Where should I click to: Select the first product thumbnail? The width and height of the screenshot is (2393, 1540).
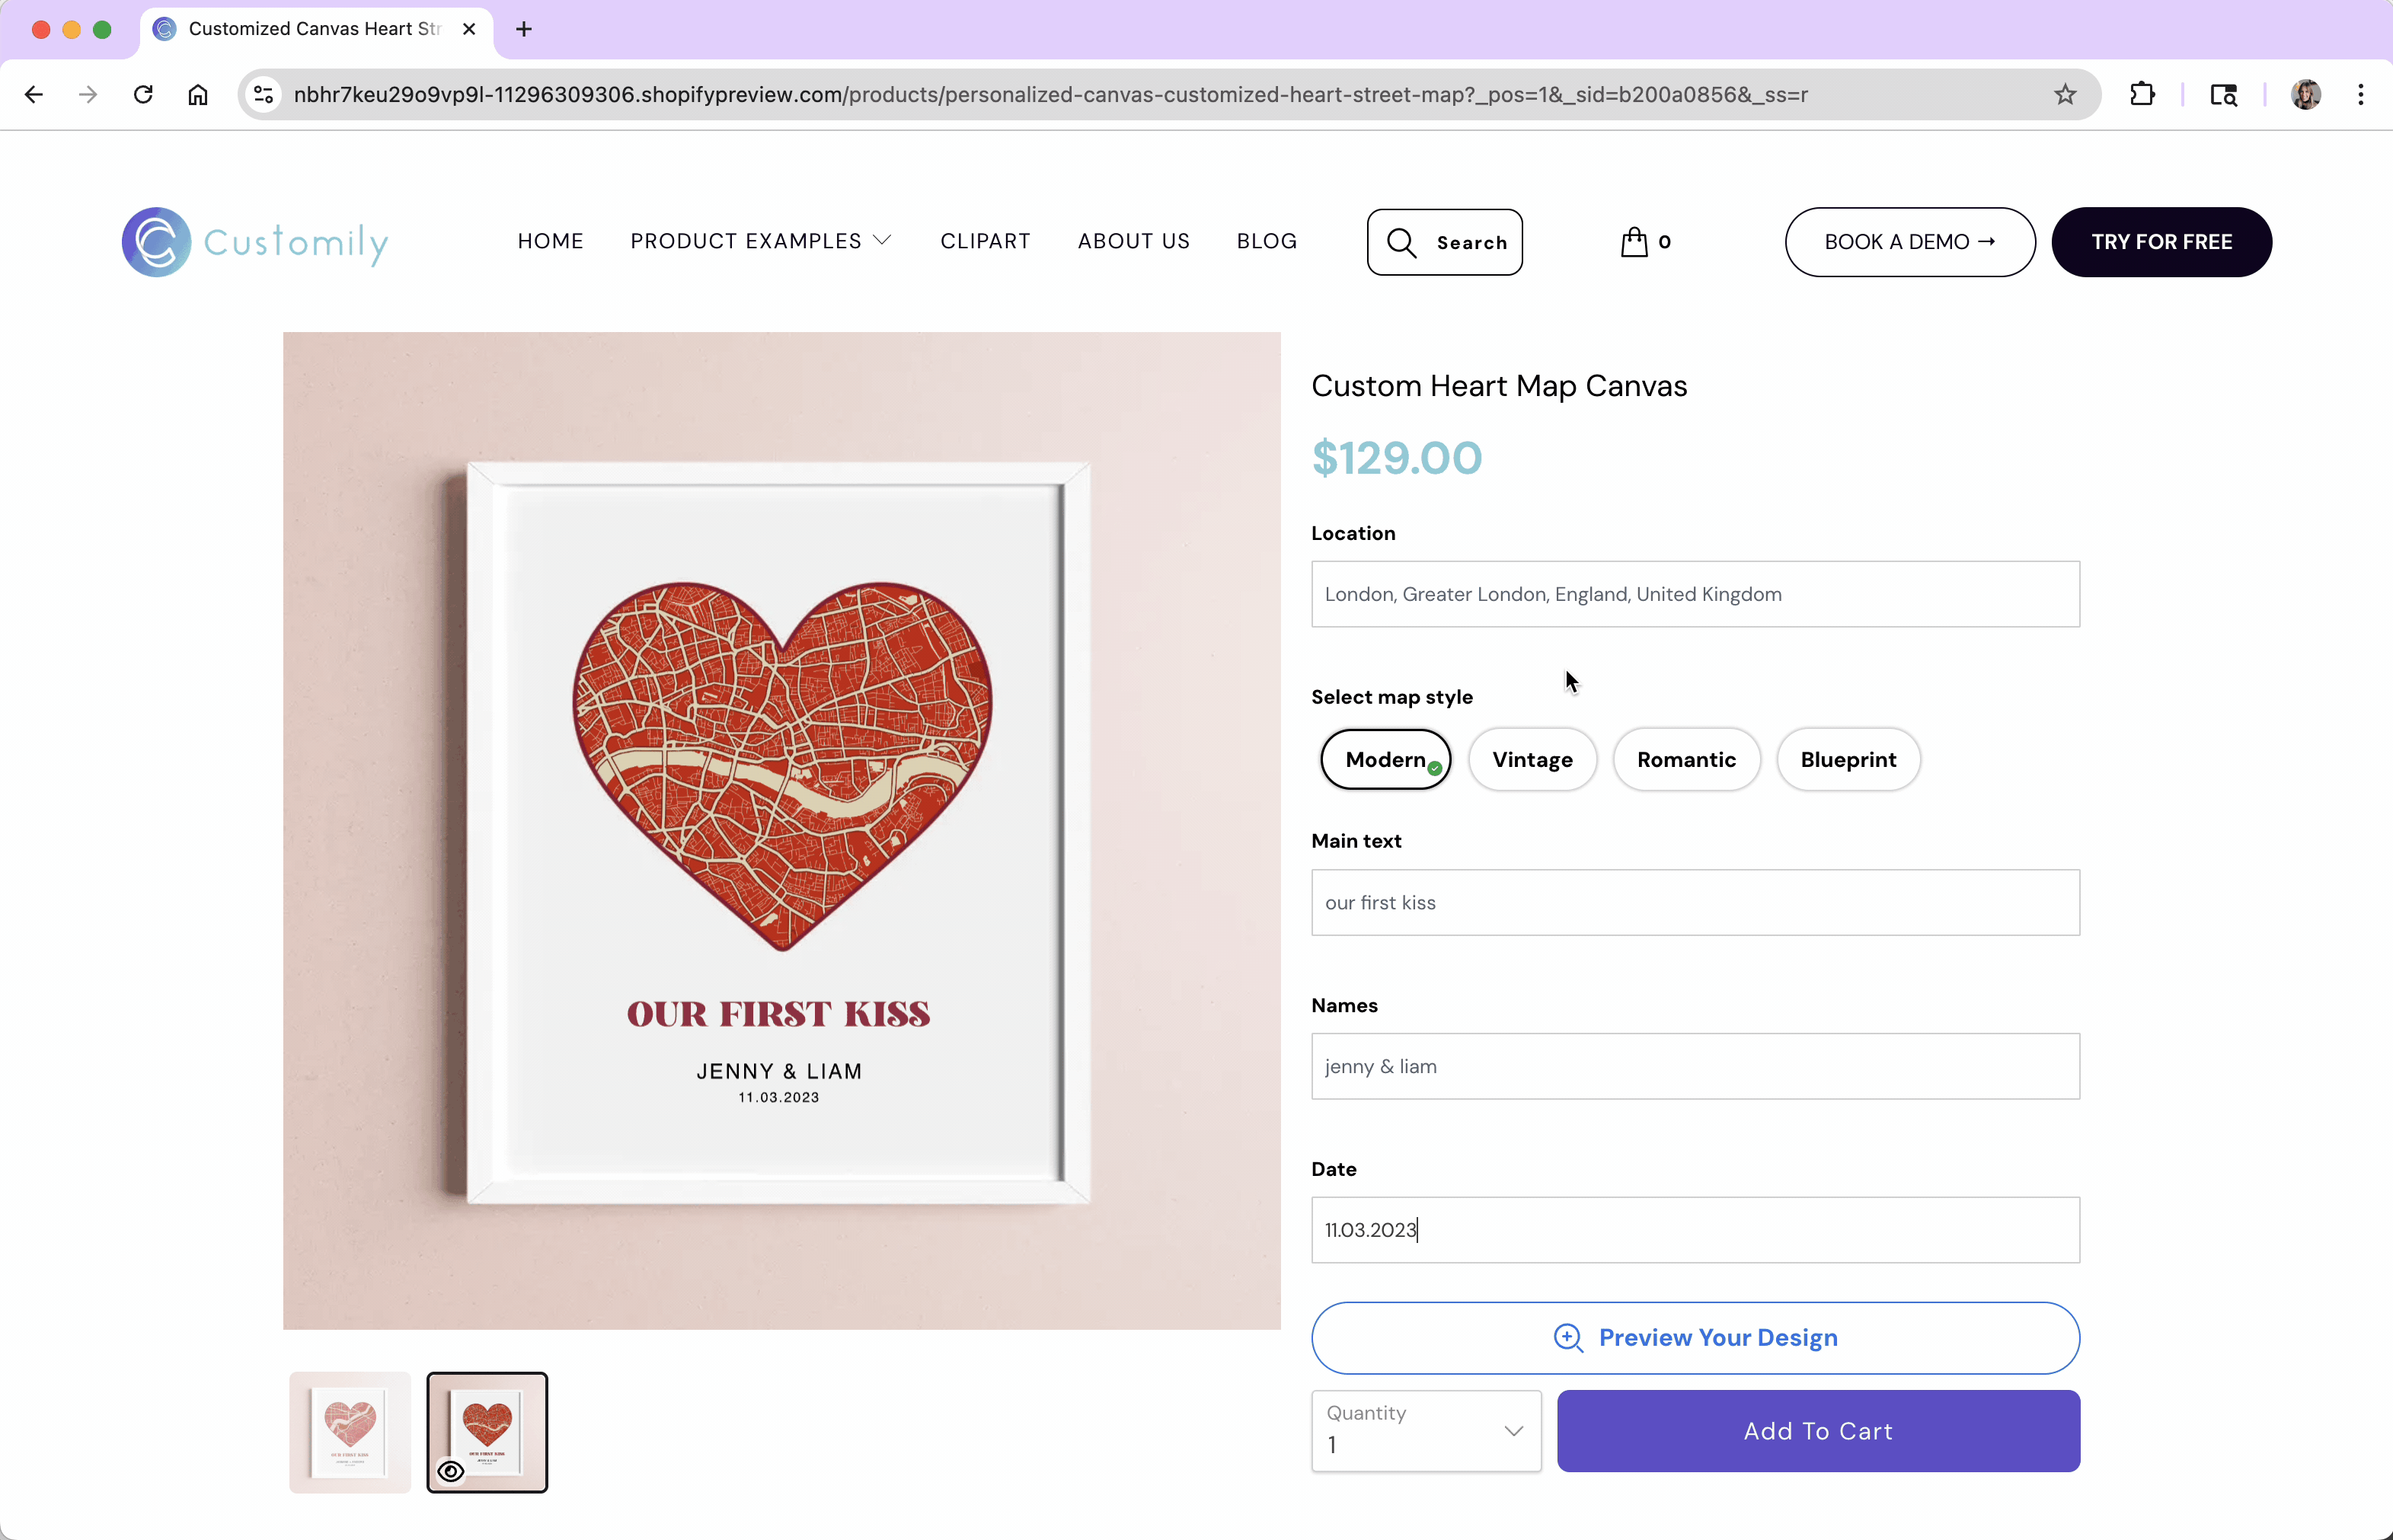point(350,1433)
